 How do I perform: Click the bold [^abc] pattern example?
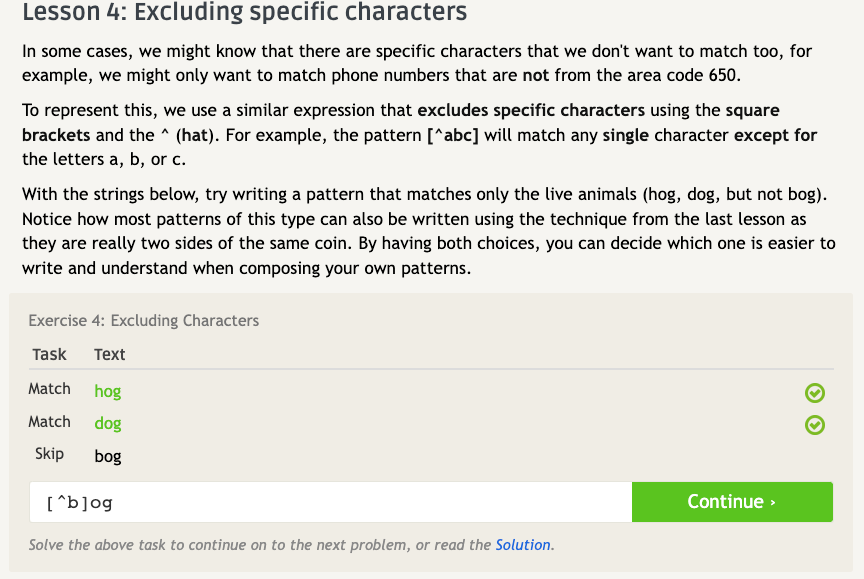click(452, 136)
